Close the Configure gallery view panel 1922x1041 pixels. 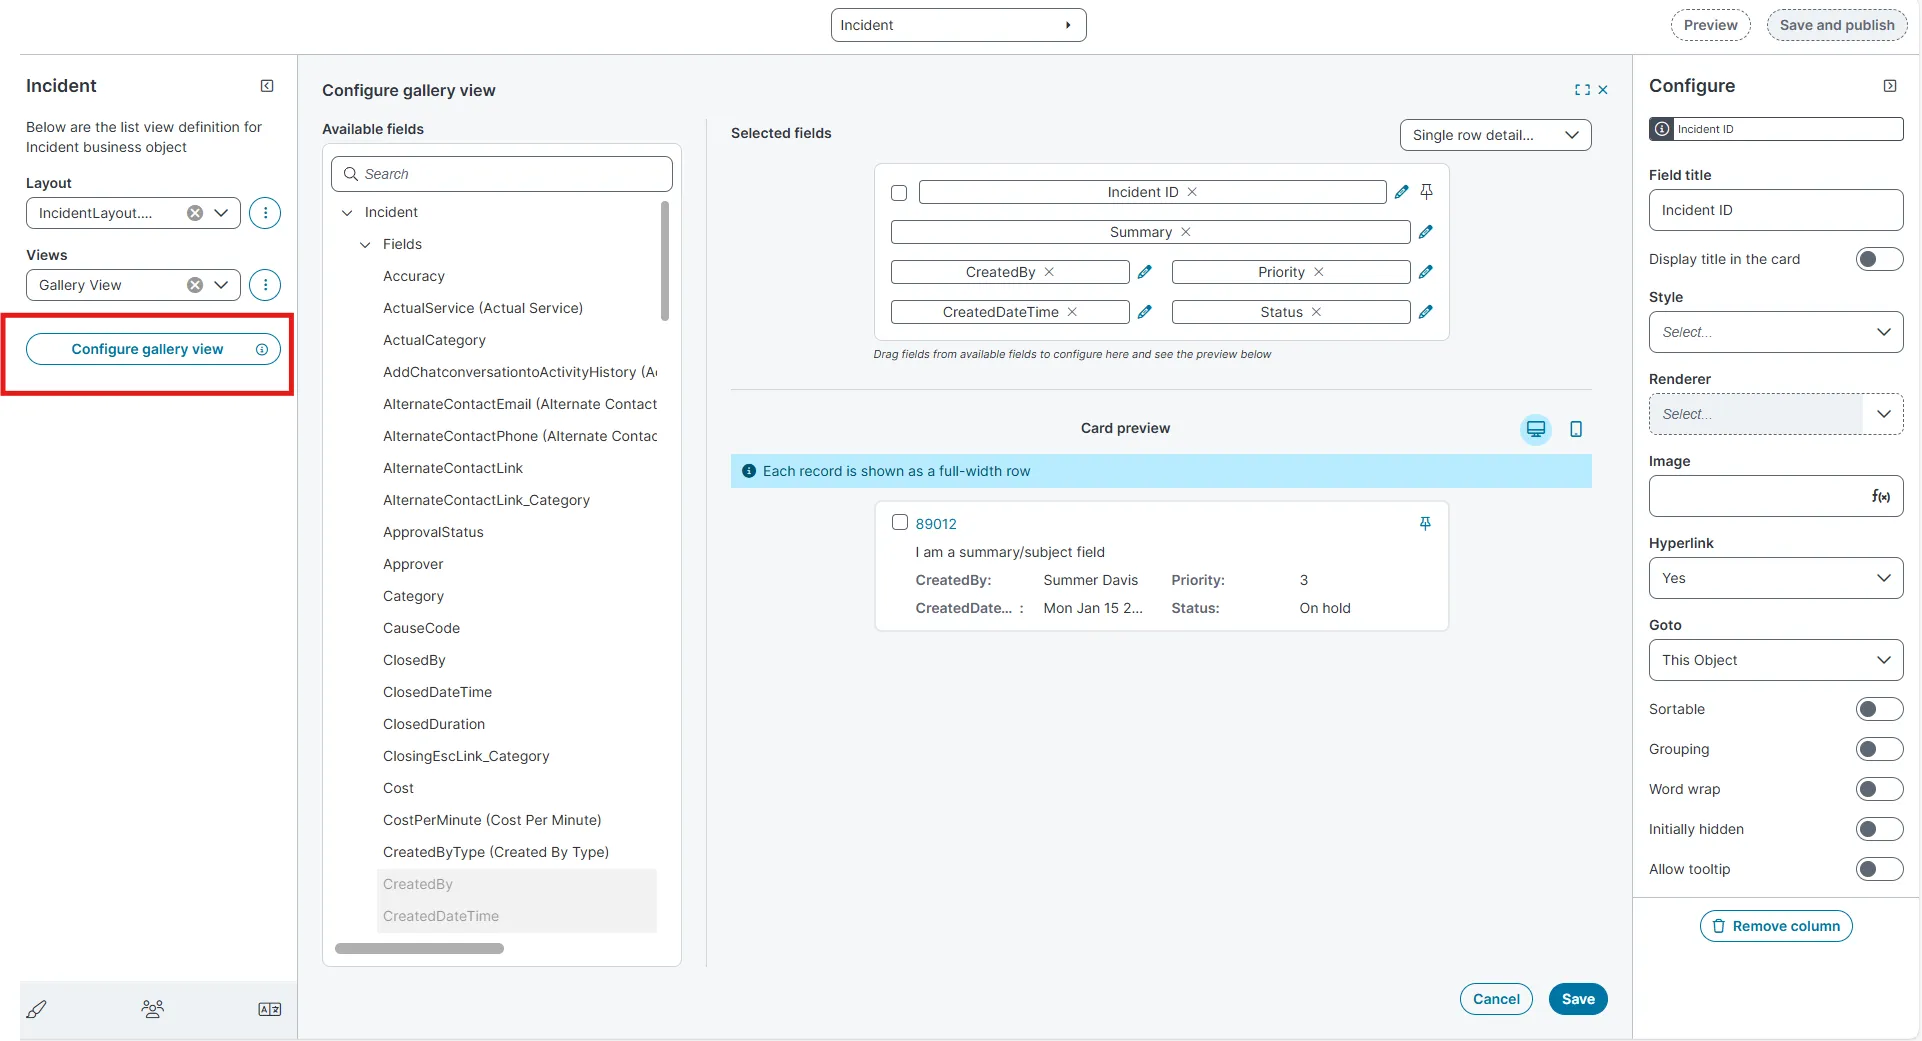pyautogui.click(x=1603, y=90)
